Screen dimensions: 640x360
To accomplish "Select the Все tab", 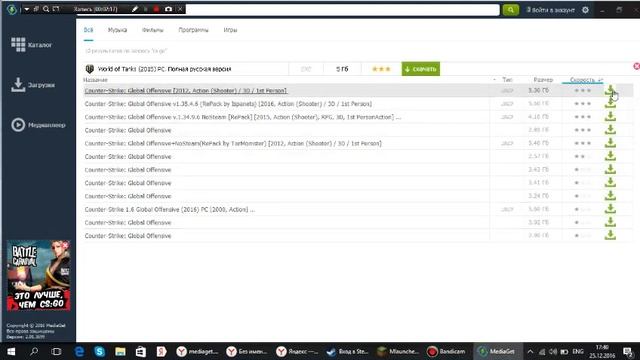I will point(89,30).
